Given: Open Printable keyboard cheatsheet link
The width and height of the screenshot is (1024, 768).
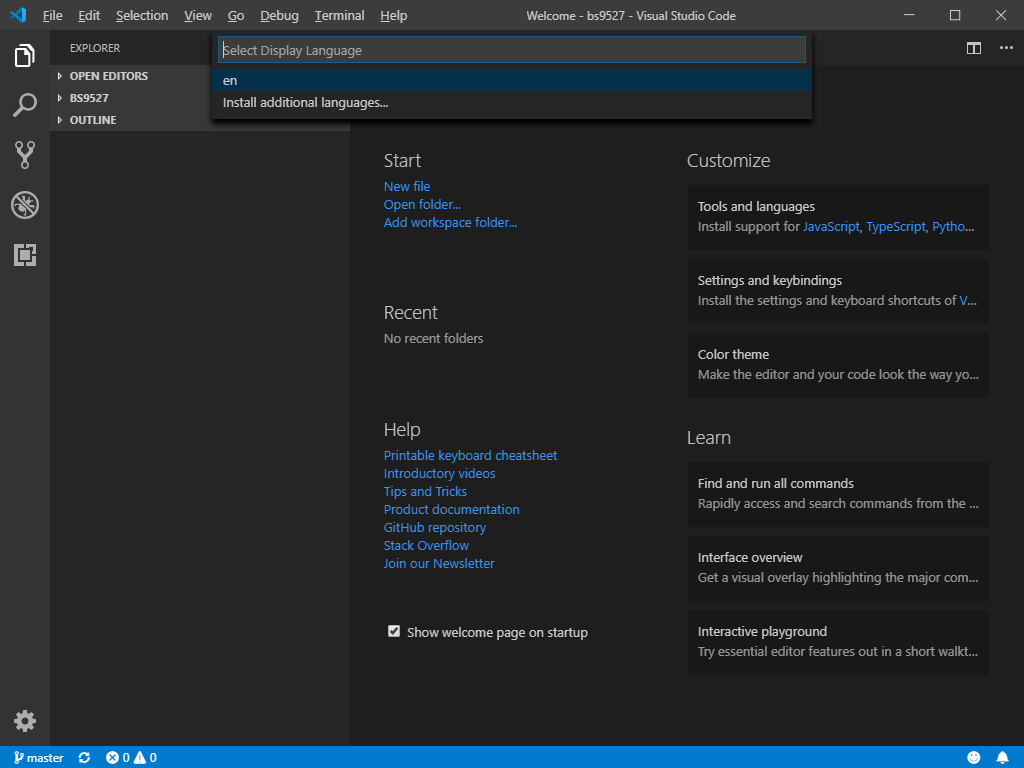Looking at the screenshot, I should pos(470,455).
